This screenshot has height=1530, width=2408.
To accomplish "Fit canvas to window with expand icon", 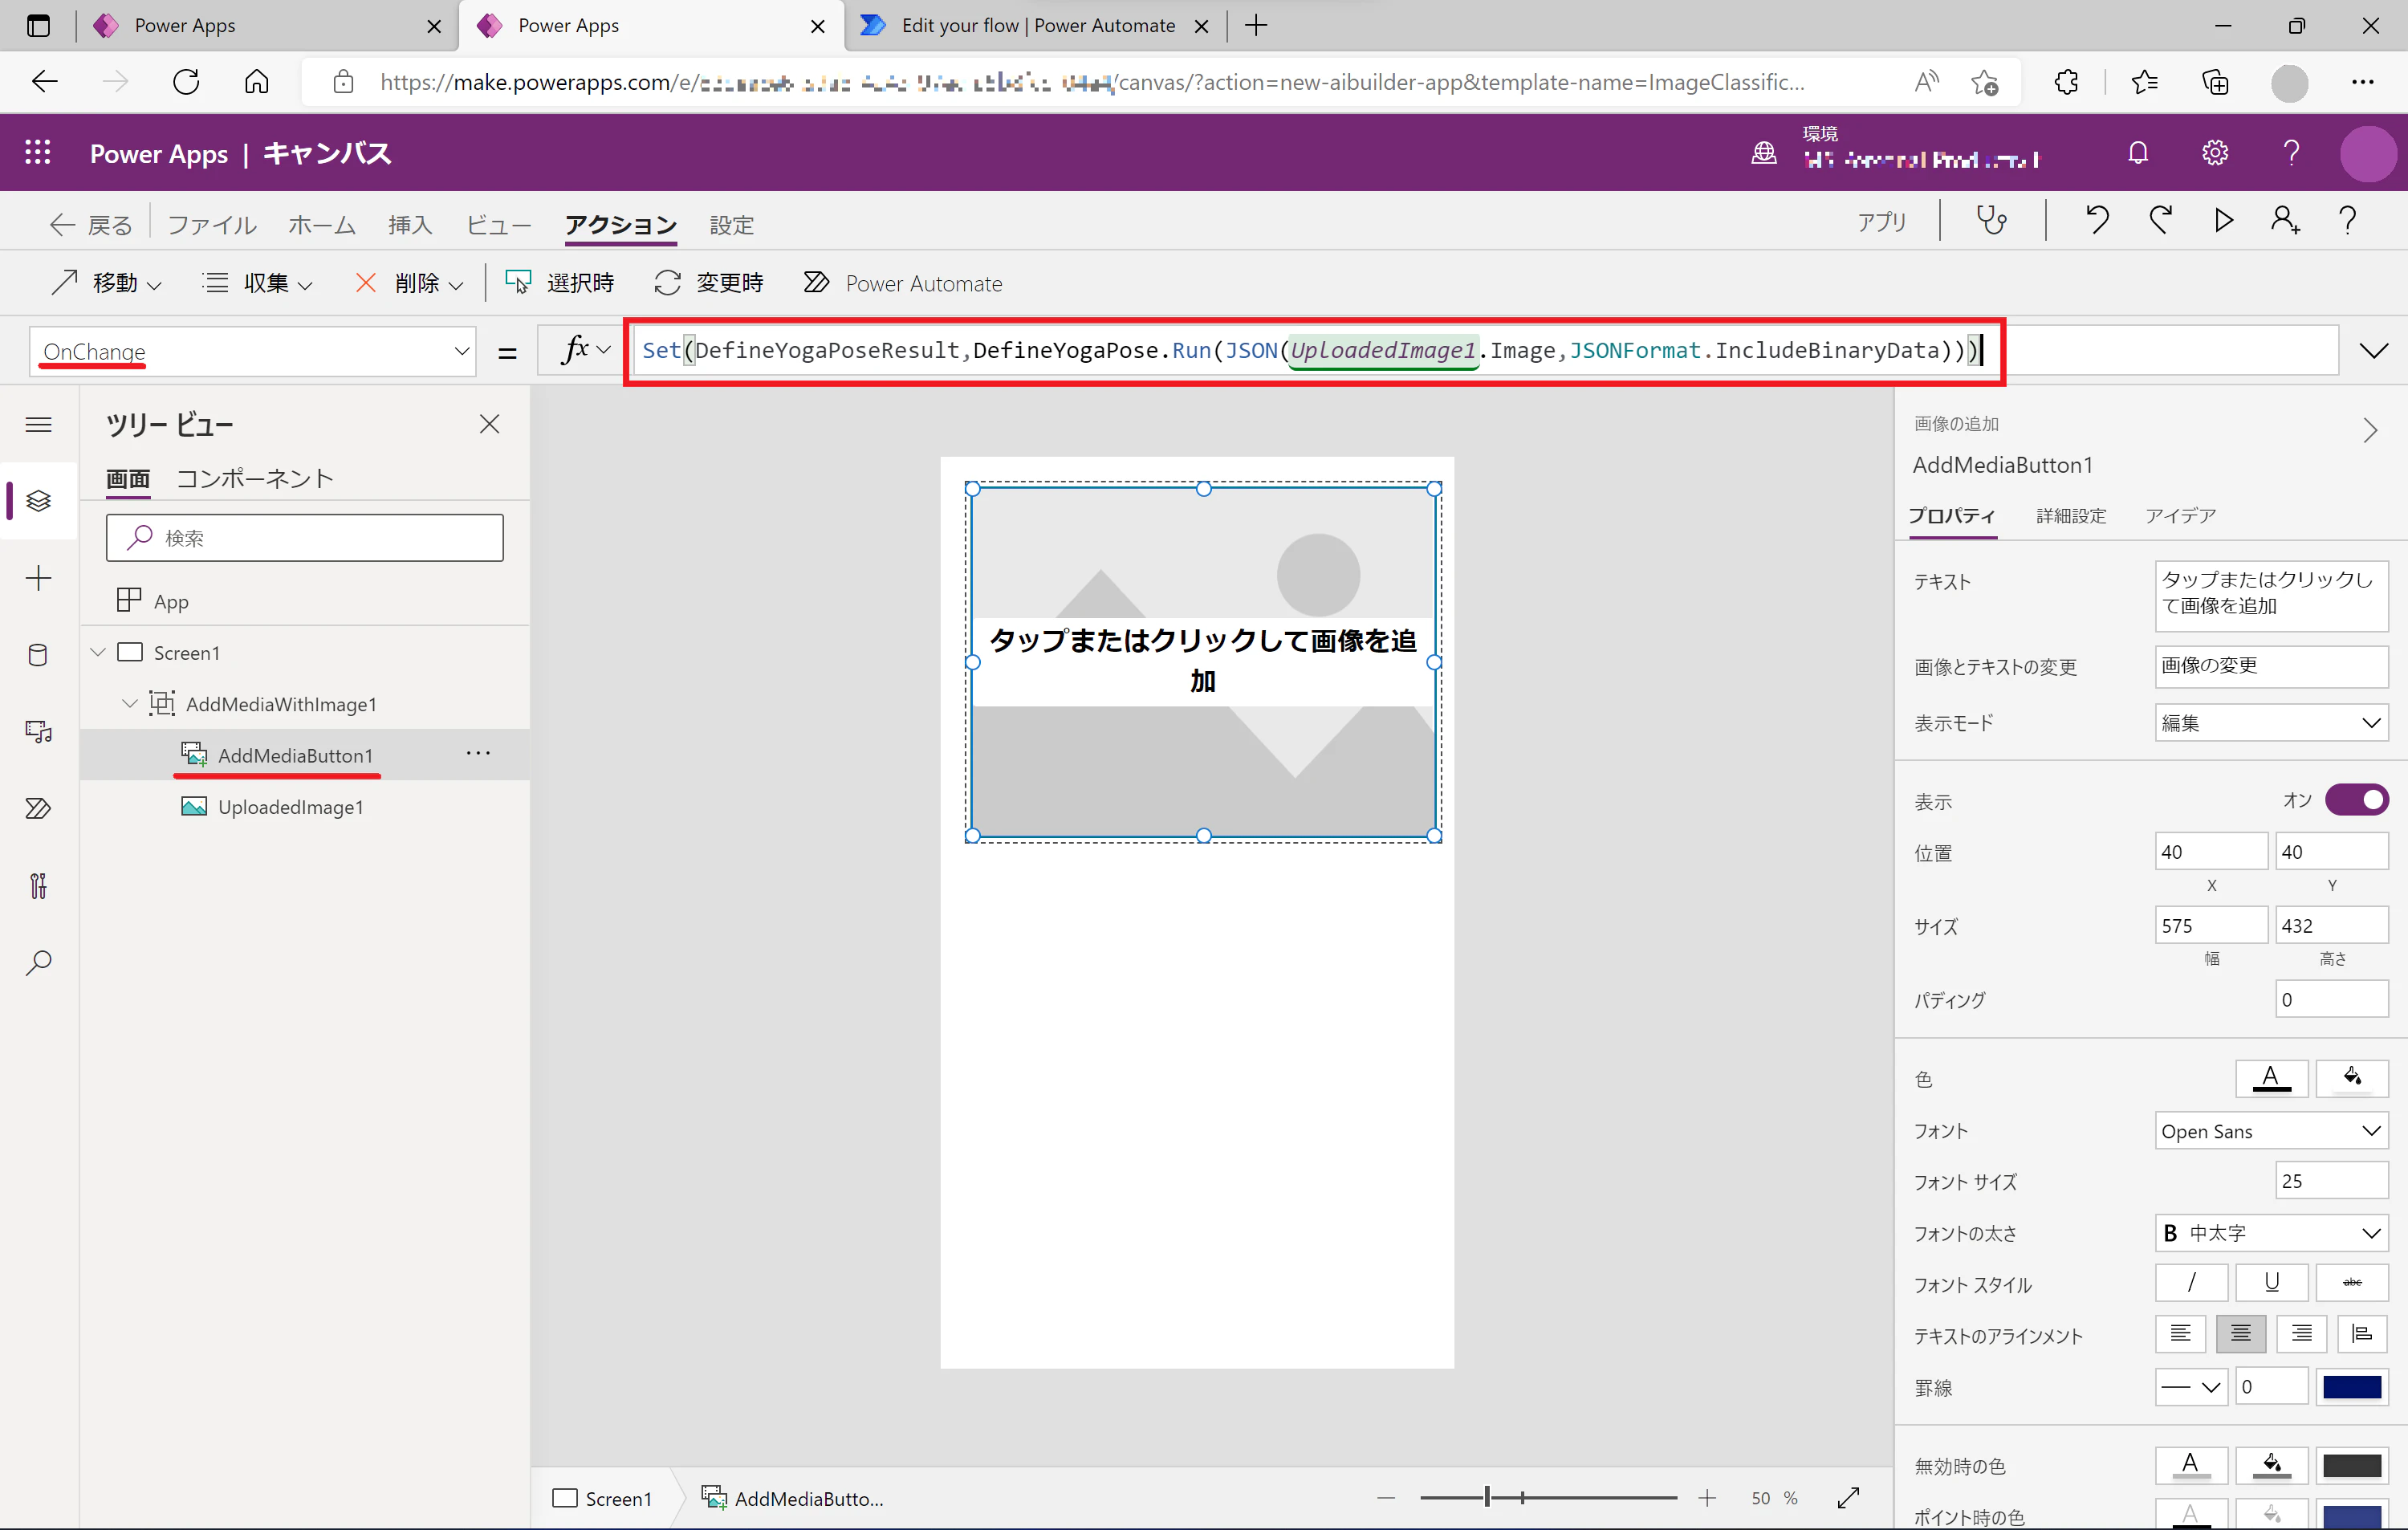I will 1849,1497.
